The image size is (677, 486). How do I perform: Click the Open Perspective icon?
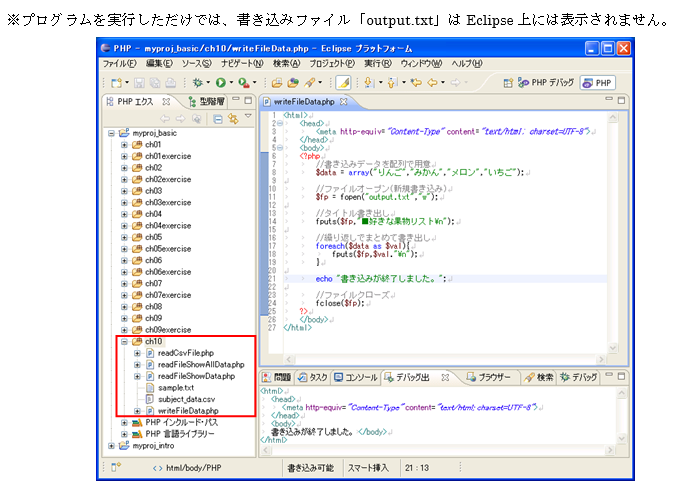(x=509, y=82)
